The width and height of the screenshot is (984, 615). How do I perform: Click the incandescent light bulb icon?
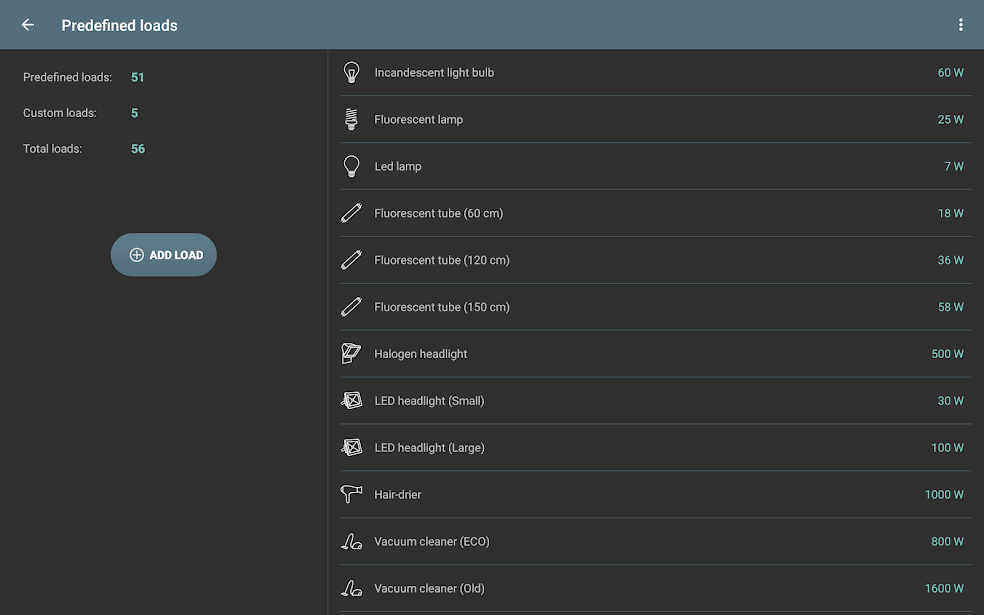(x=351, y=72)
